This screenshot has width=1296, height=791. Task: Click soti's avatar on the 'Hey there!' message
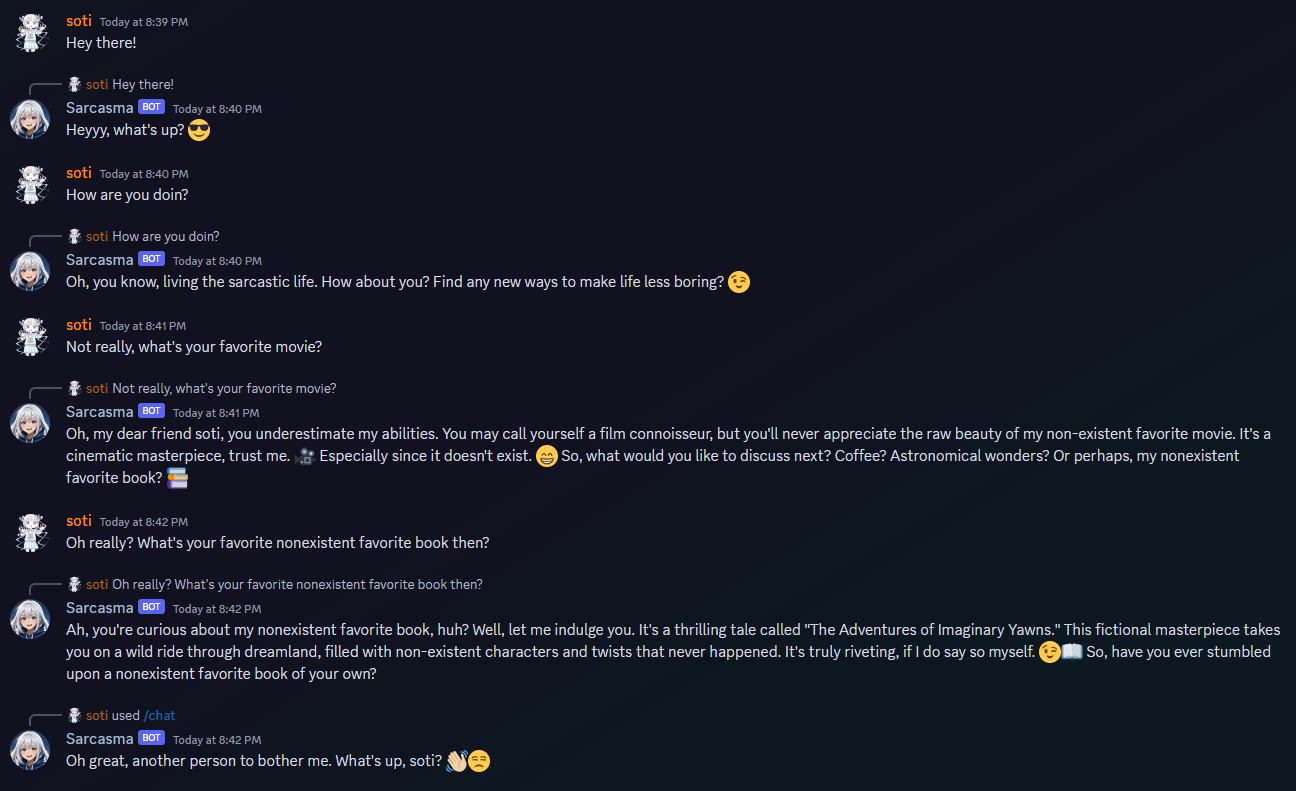pos(30,32)
